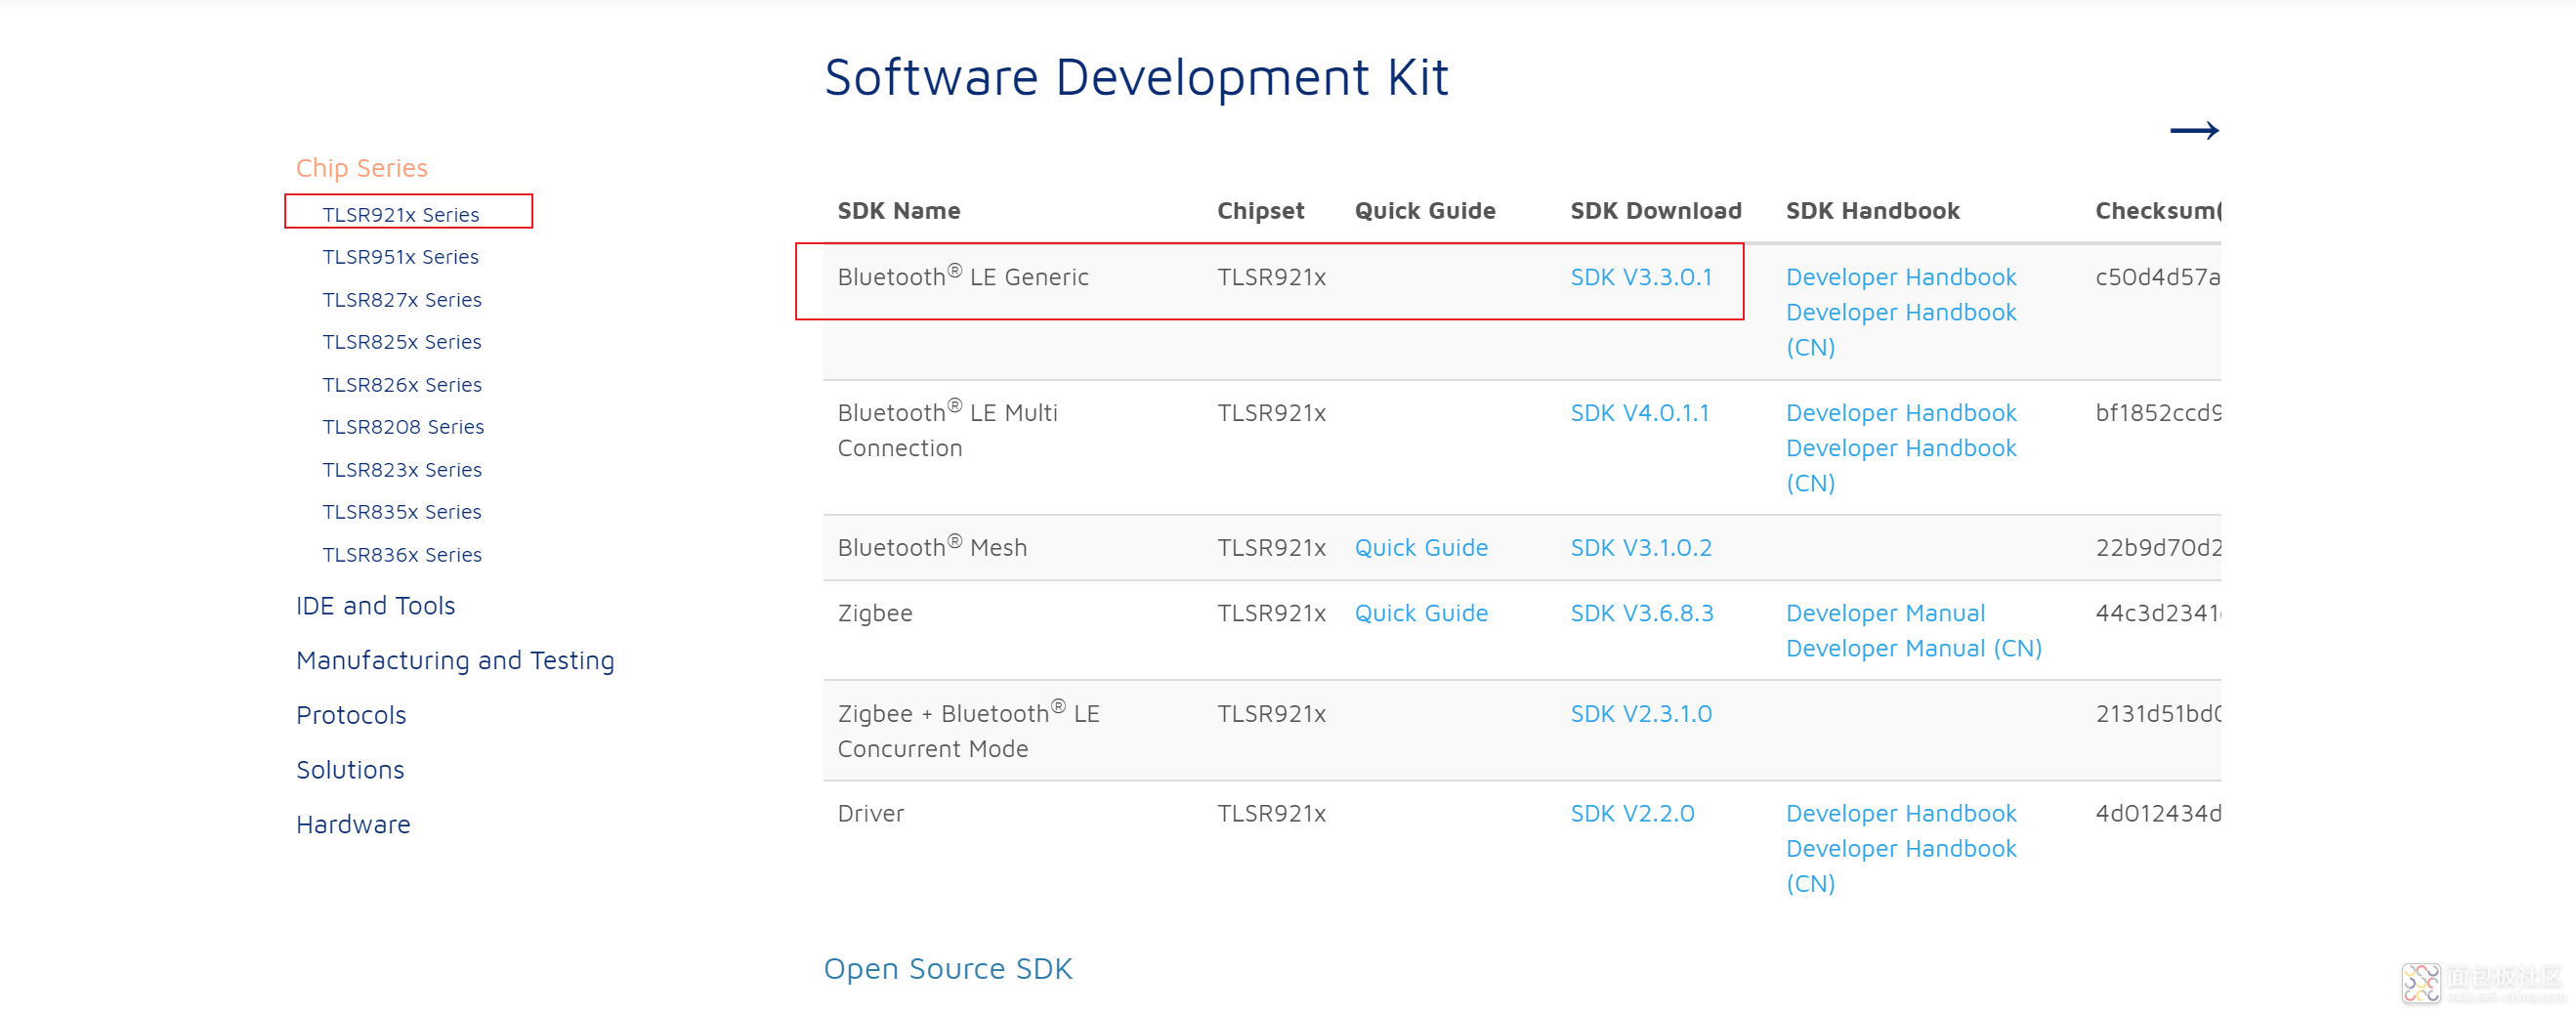Click the Bluetooth Mesh name cell

(932, 547)
